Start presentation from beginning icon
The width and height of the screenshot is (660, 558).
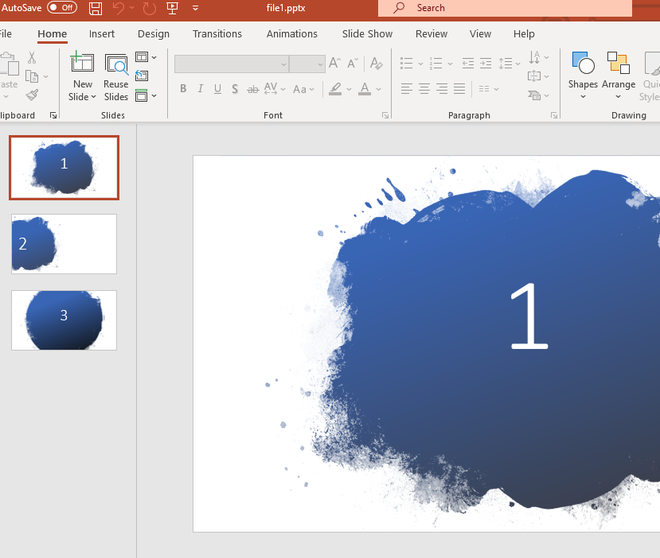tap(172, 8)
